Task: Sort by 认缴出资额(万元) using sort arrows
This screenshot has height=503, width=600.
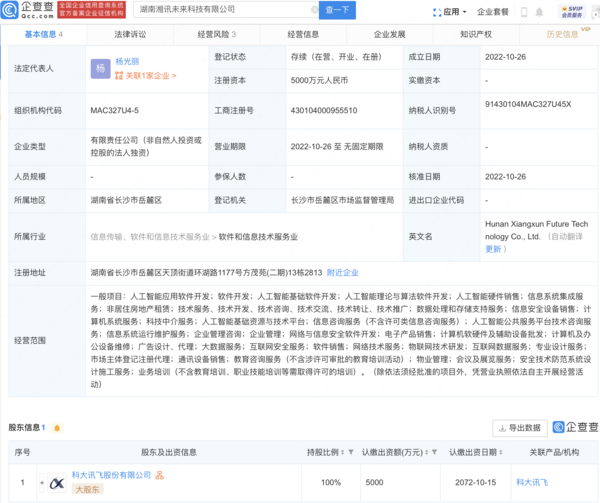Action: click(427, 452)
